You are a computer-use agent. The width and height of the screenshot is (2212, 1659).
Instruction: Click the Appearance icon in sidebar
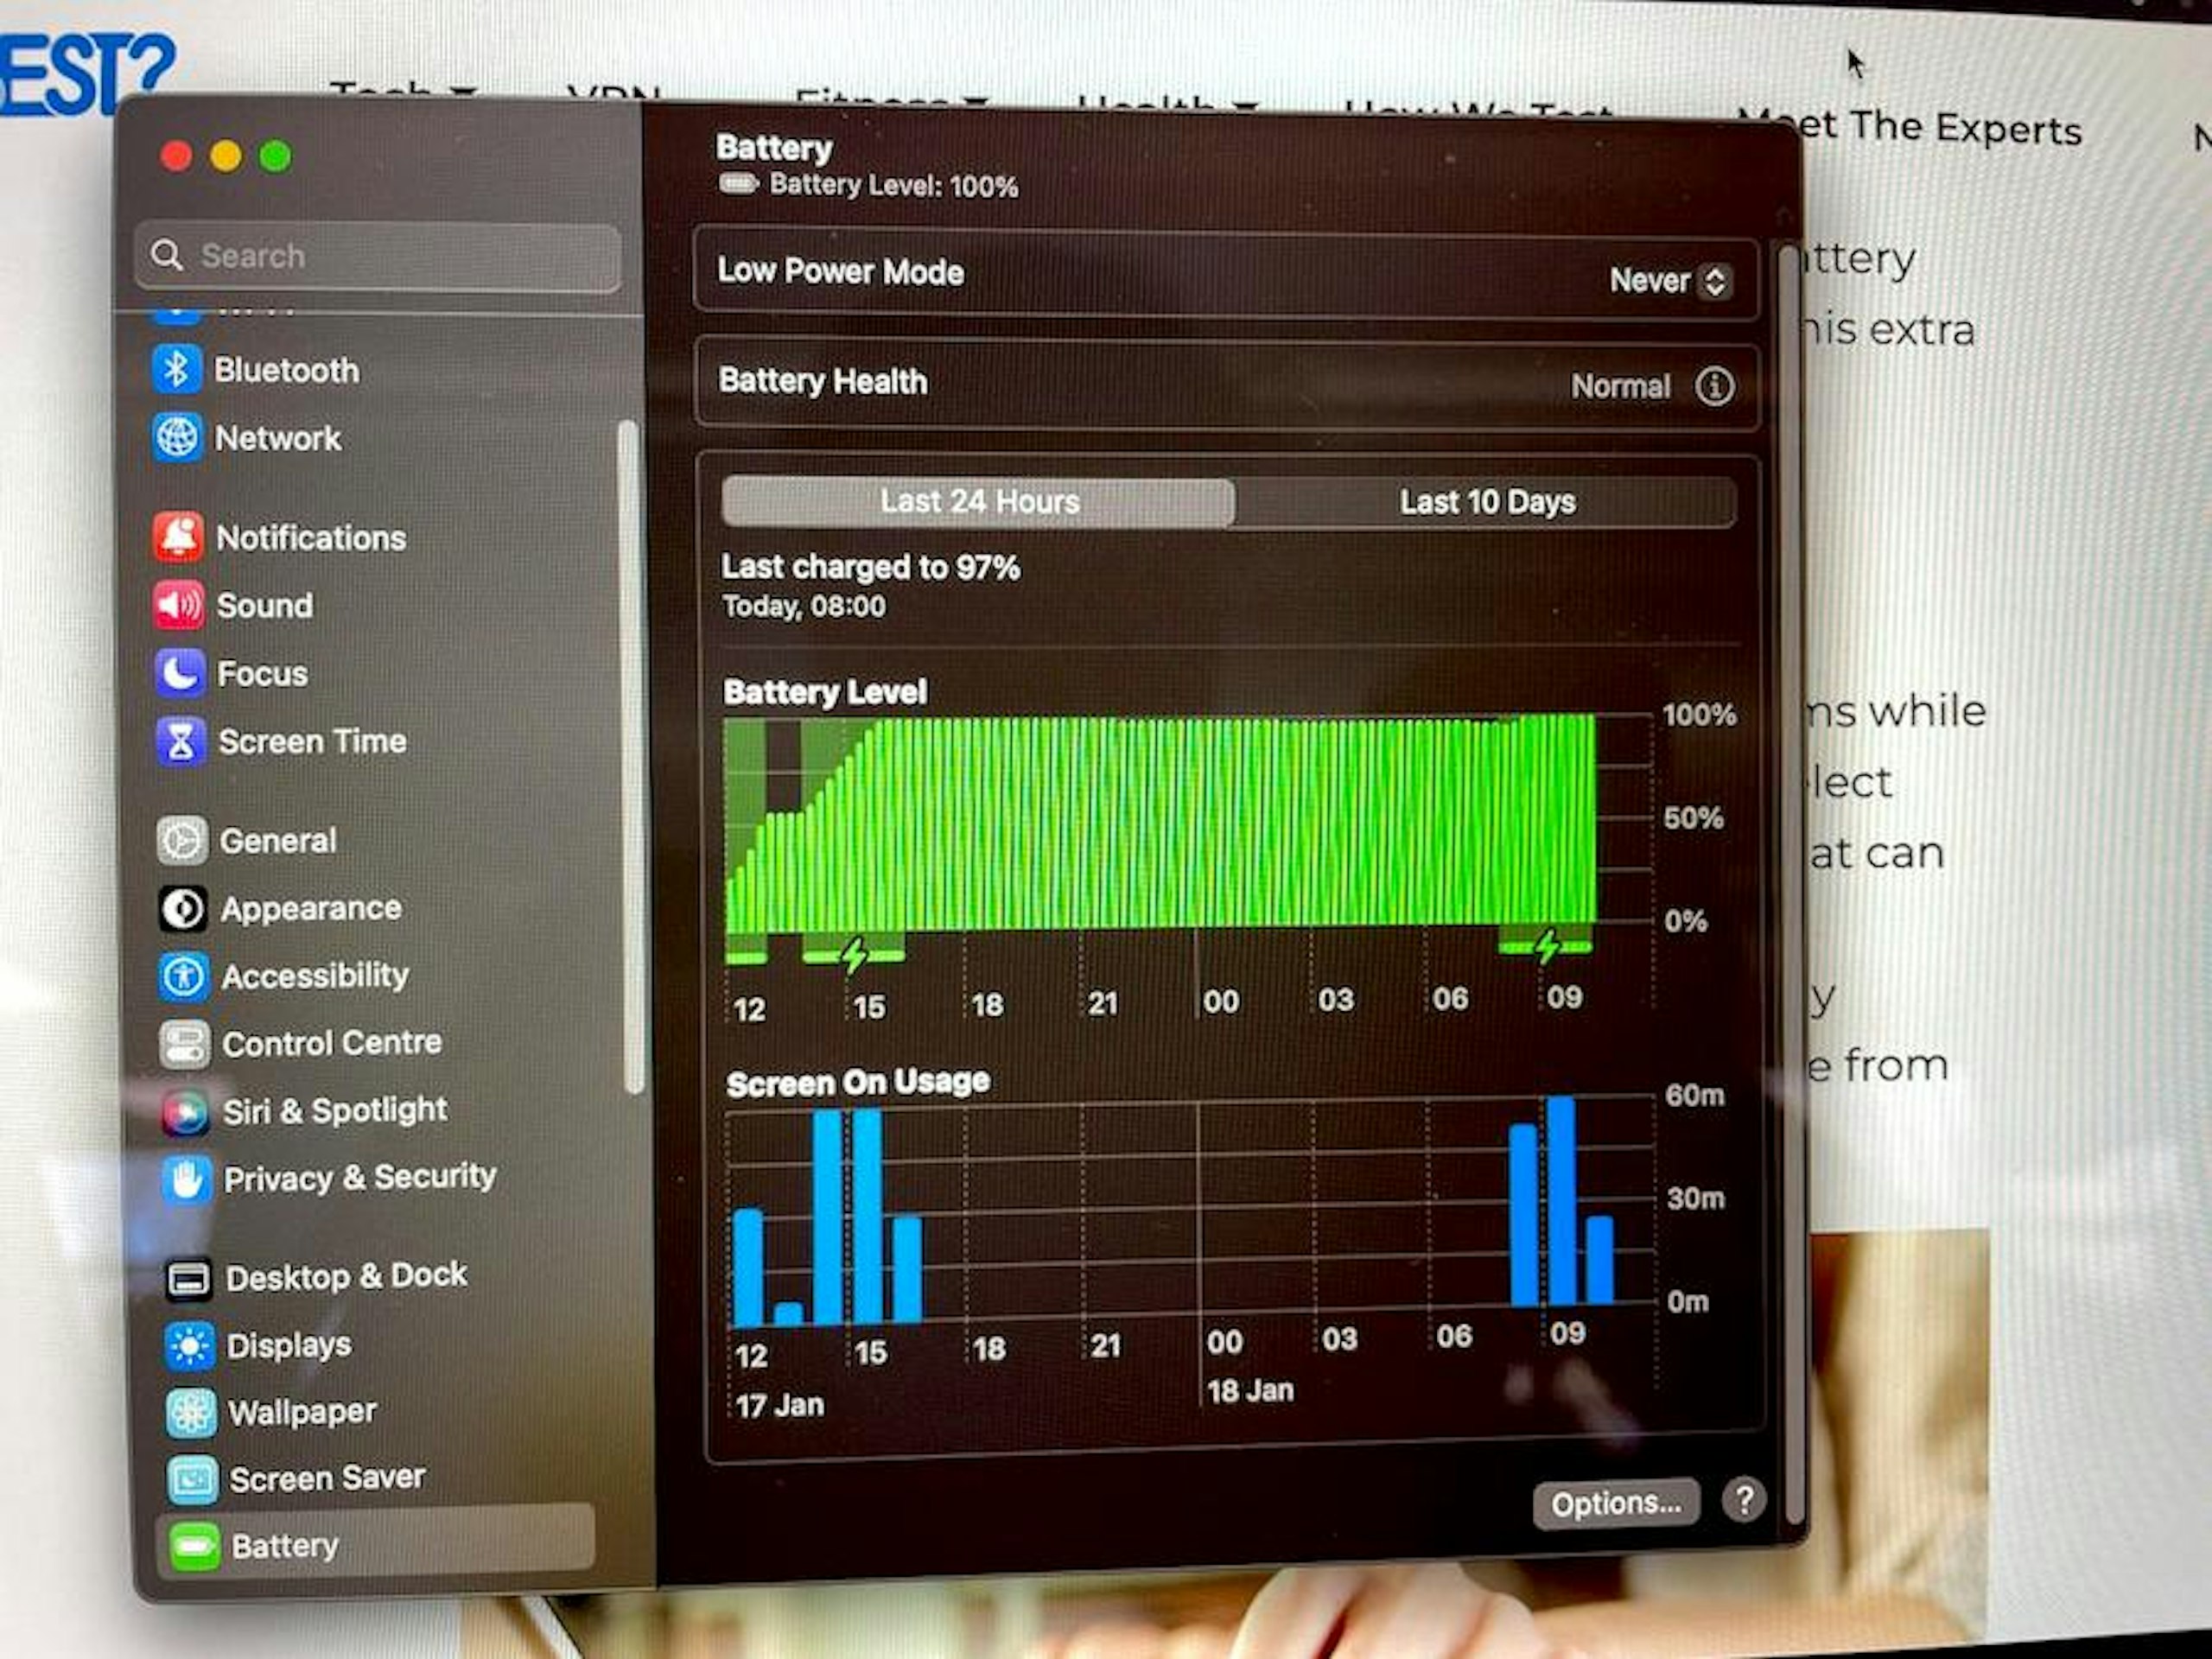tap(183, 908)
